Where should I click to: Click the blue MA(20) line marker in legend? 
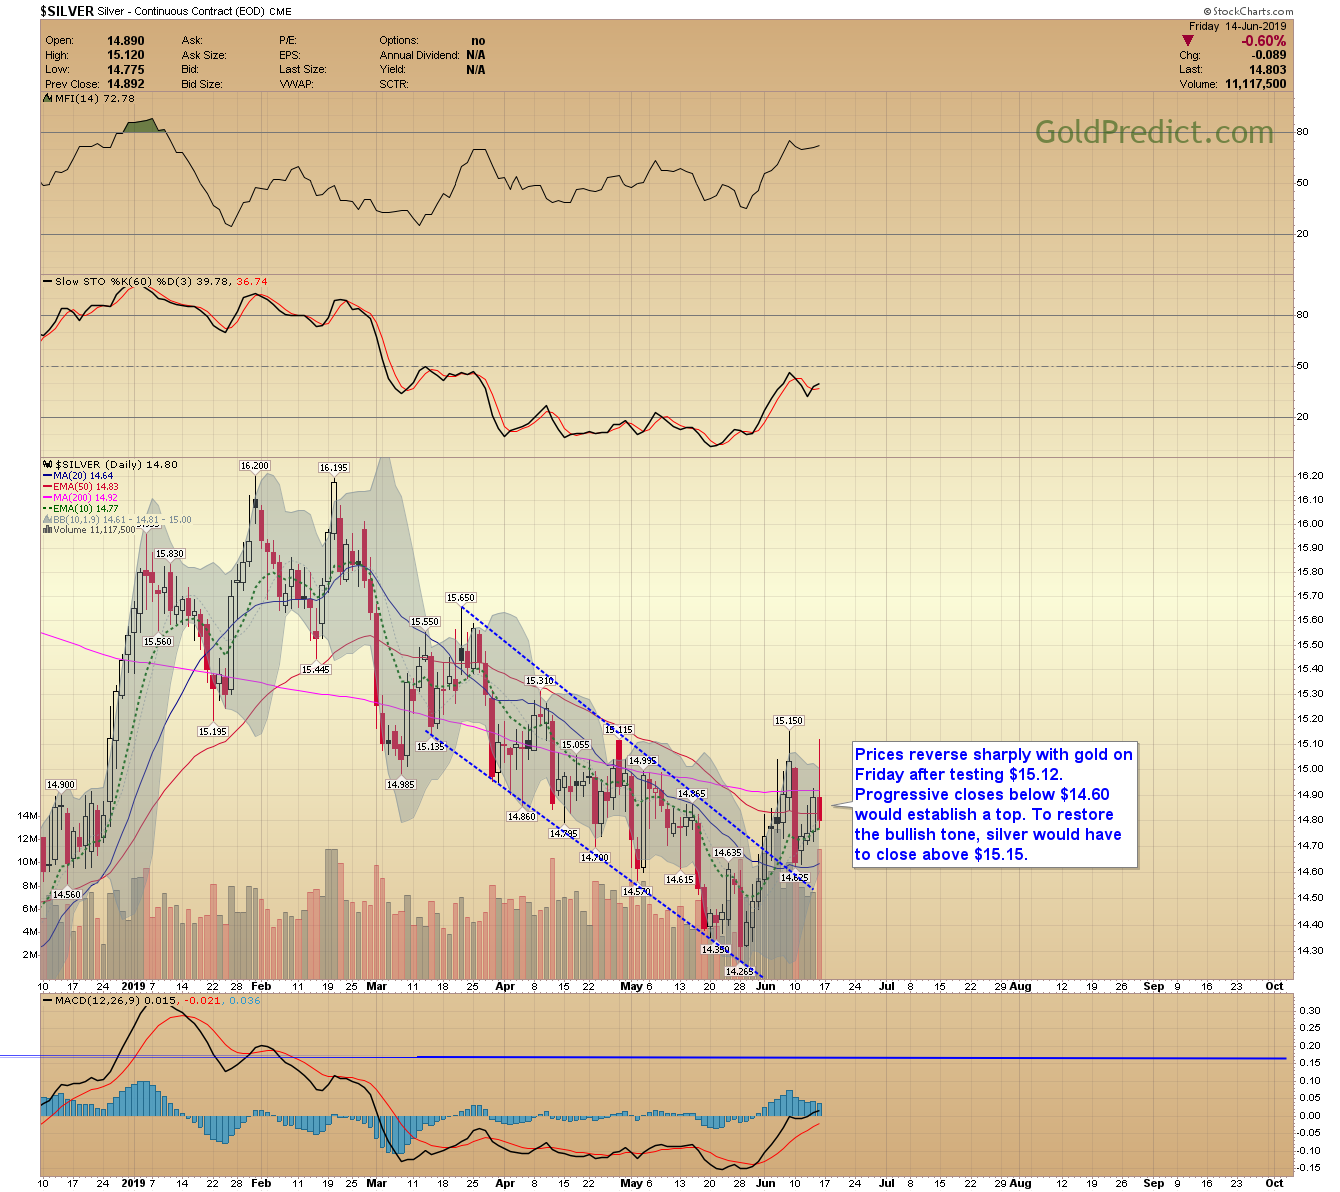coord(47,476)
